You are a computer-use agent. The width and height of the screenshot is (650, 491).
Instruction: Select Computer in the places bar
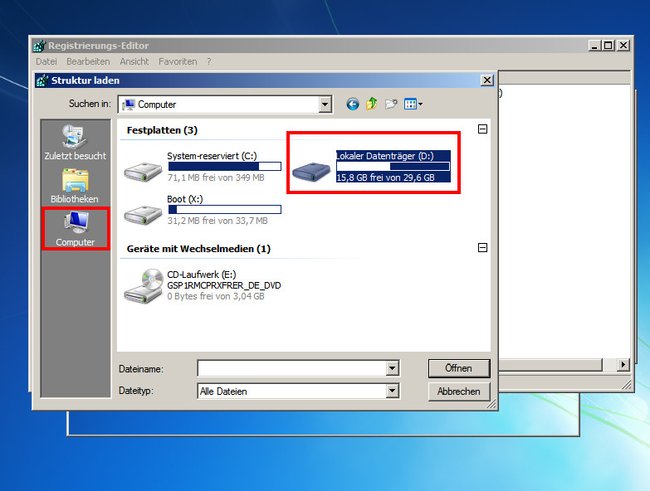tap(75, 229)
